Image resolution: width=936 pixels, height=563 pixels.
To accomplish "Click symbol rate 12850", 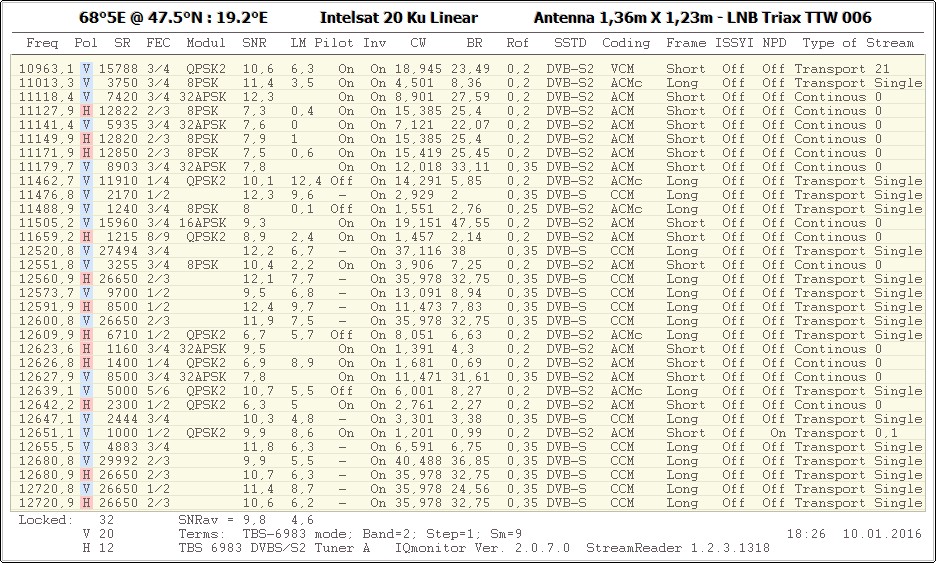I will click(x=118, y=153).
